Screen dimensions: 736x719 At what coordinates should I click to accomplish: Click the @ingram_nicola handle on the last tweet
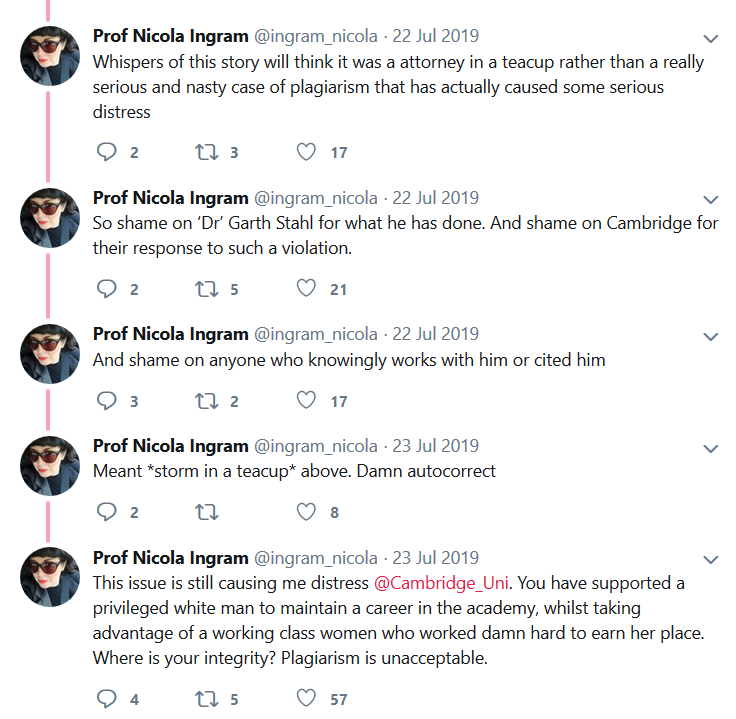316,558
